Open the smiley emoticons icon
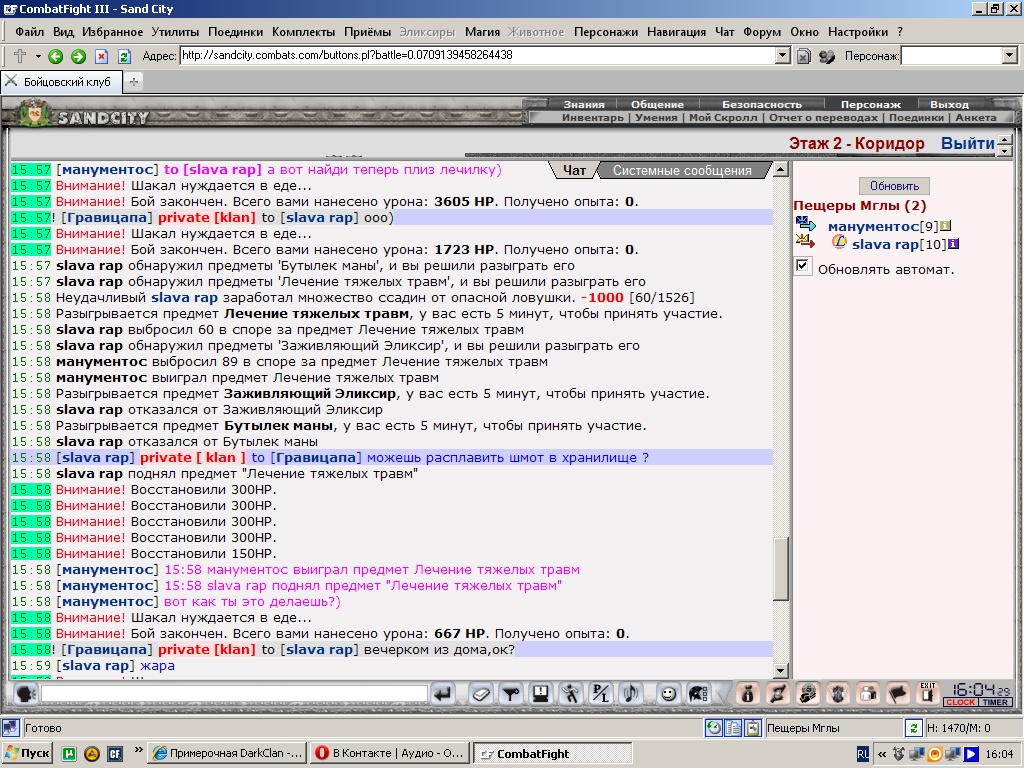The height and width of the screenshot is (768, 1024). (667, 694)
